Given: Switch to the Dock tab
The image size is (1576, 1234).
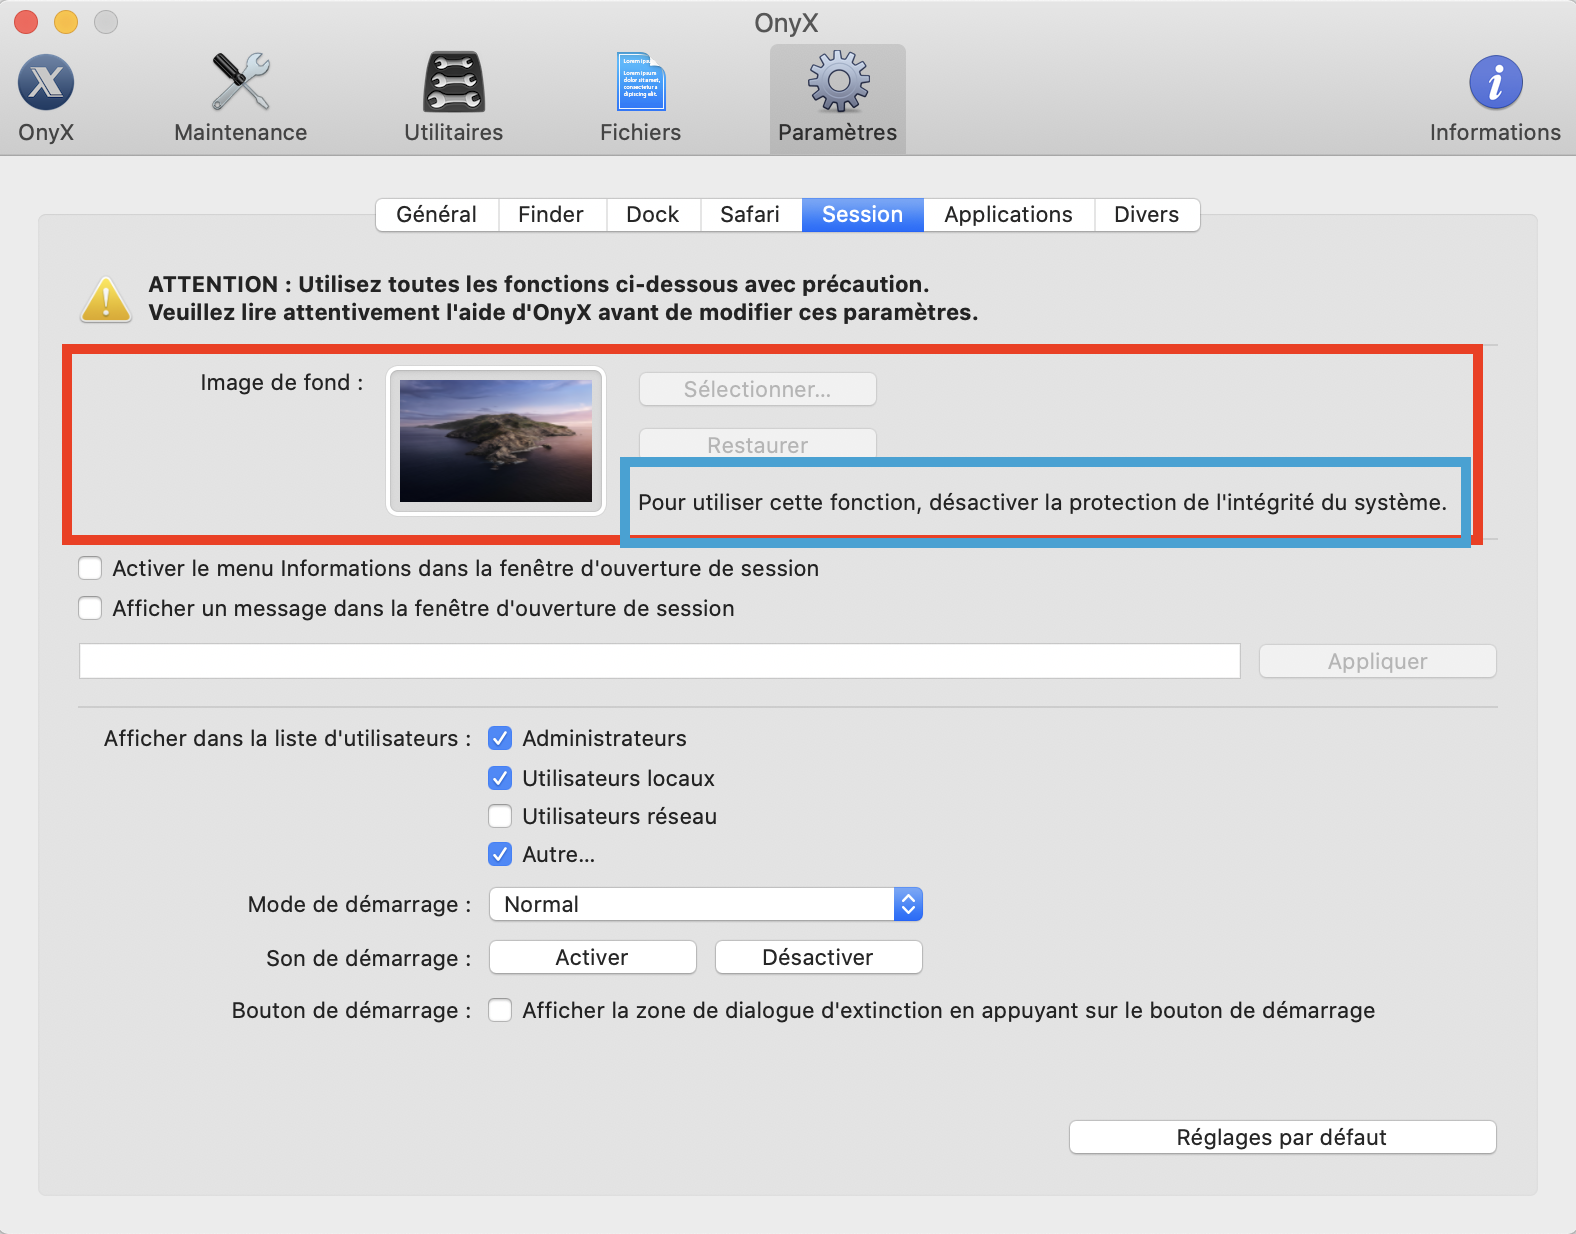Looking at the screenshot, I should click(x=653, y=215).
